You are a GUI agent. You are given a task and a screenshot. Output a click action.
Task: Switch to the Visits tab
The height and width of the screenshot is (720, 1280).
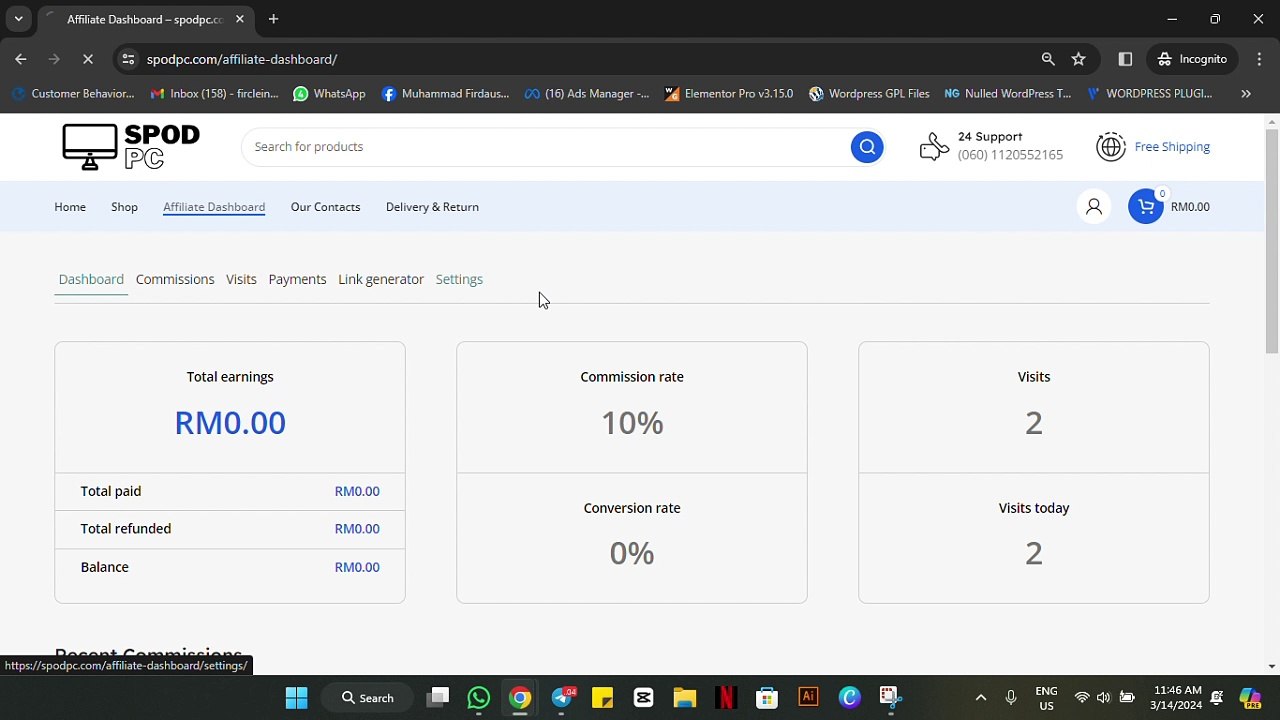[x=241, y=279]
